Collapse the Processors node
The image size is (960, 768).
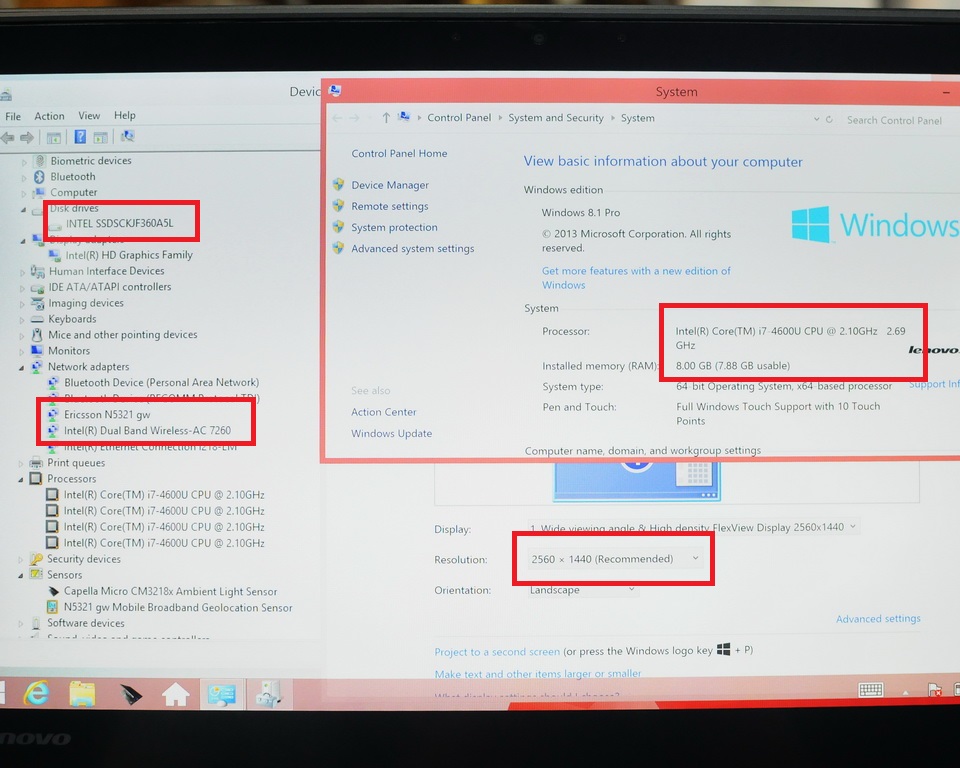[21, 480]
